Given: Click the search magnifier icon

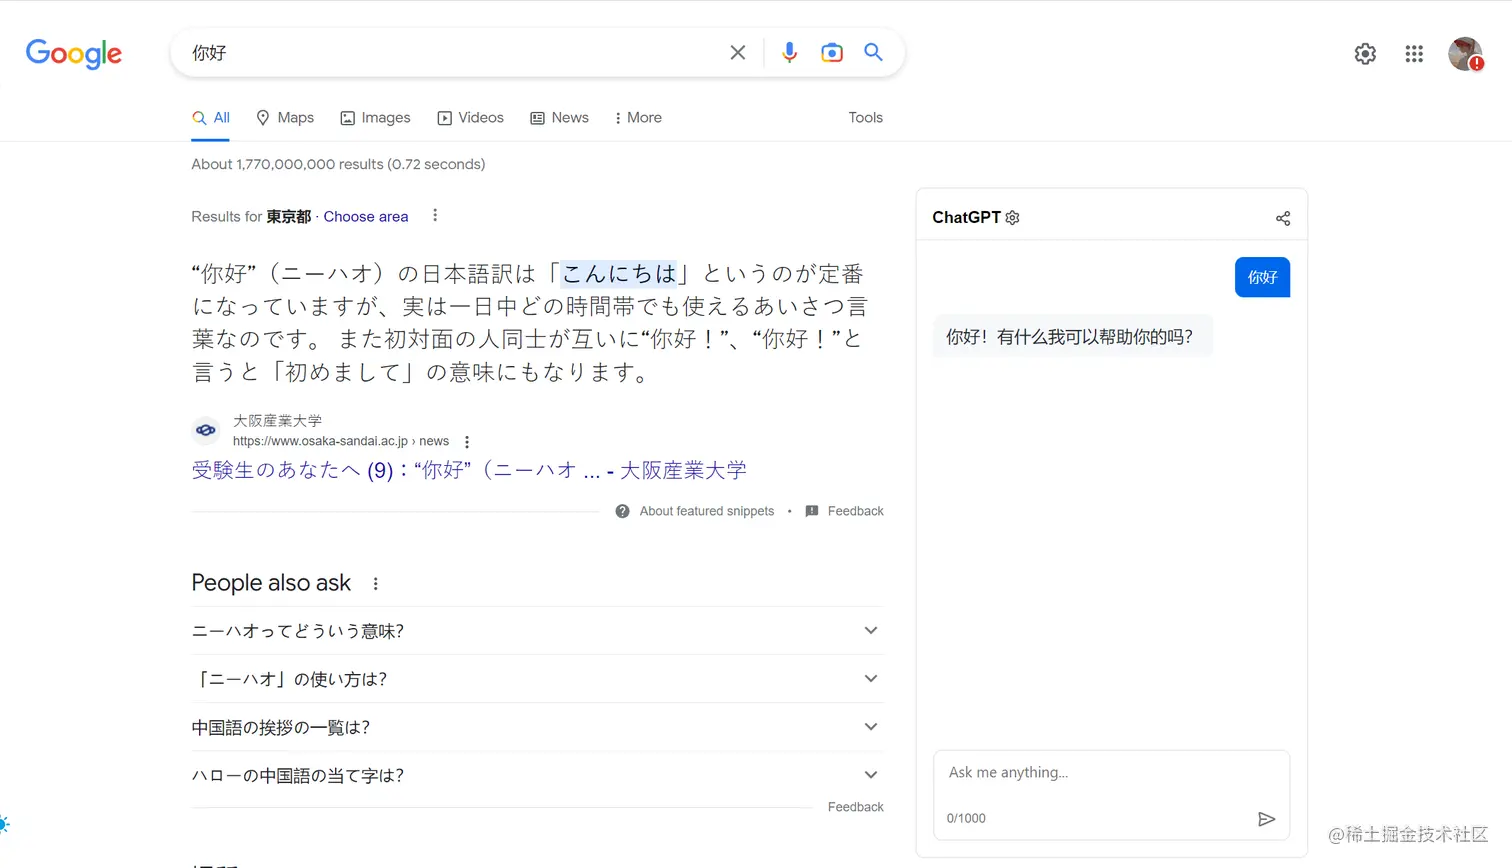Looking at the screenshot, I should coord(872,52).
